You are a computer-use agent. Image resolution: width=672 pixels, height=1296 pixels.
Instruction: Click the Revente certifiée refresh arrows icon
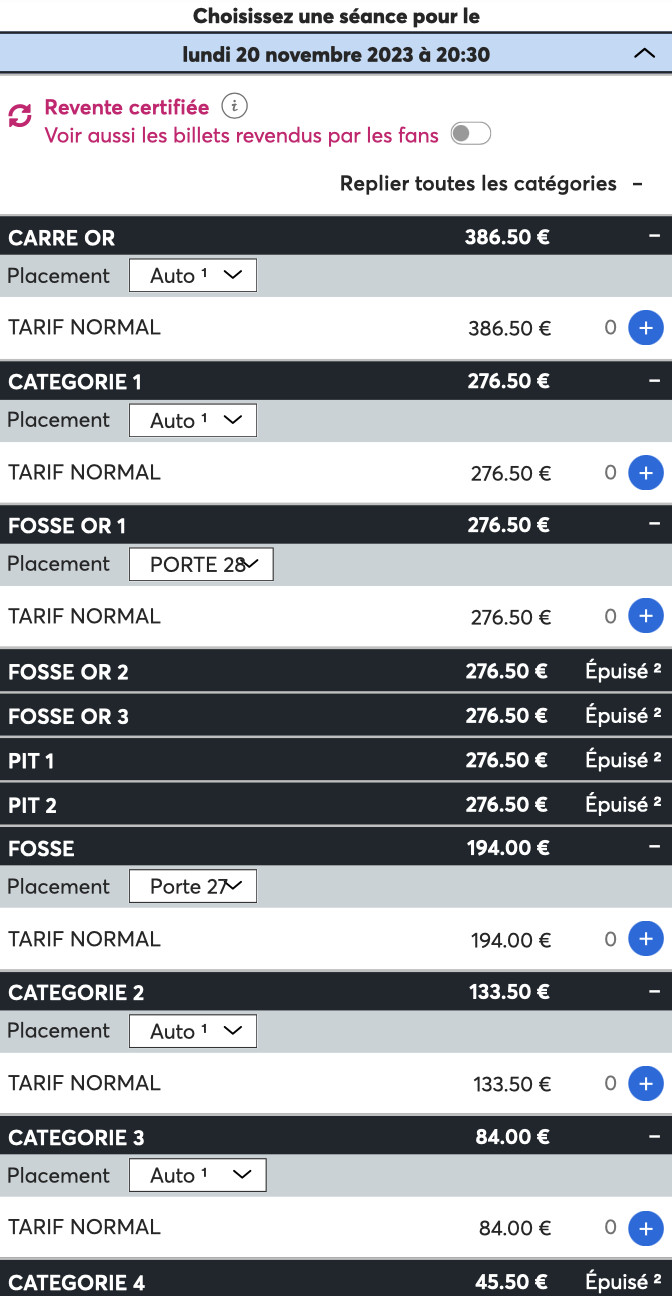20,116
